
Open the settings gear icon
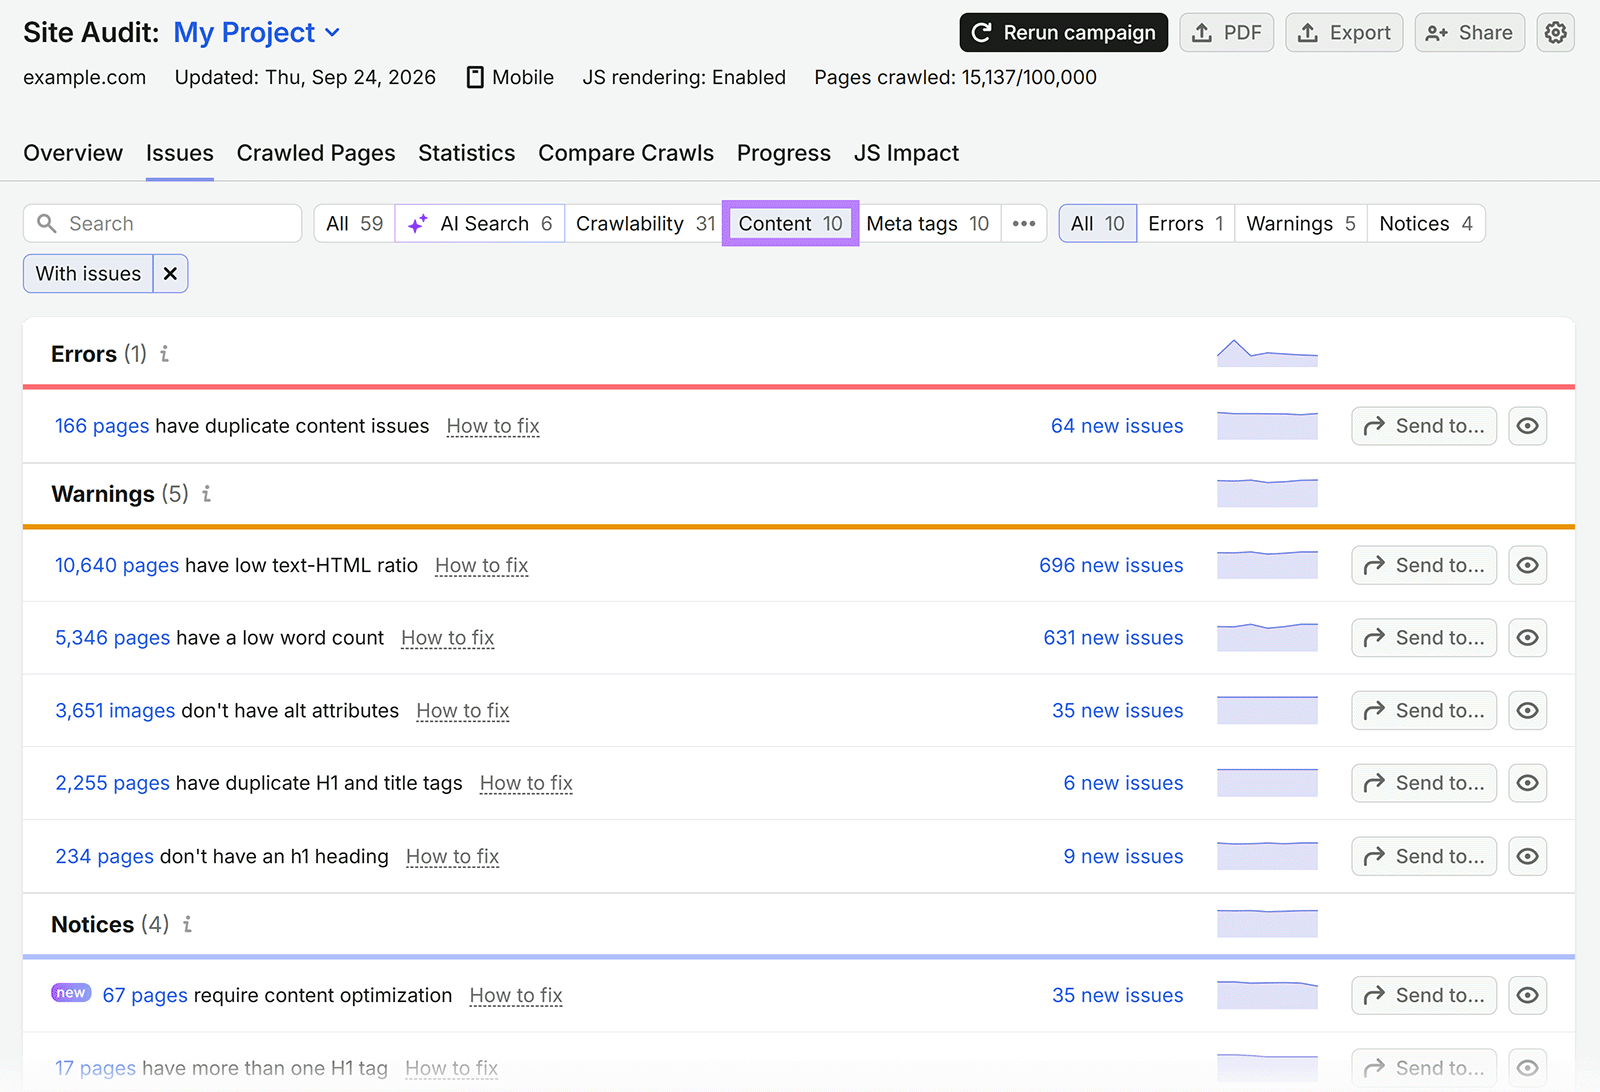click(1555, 33)
